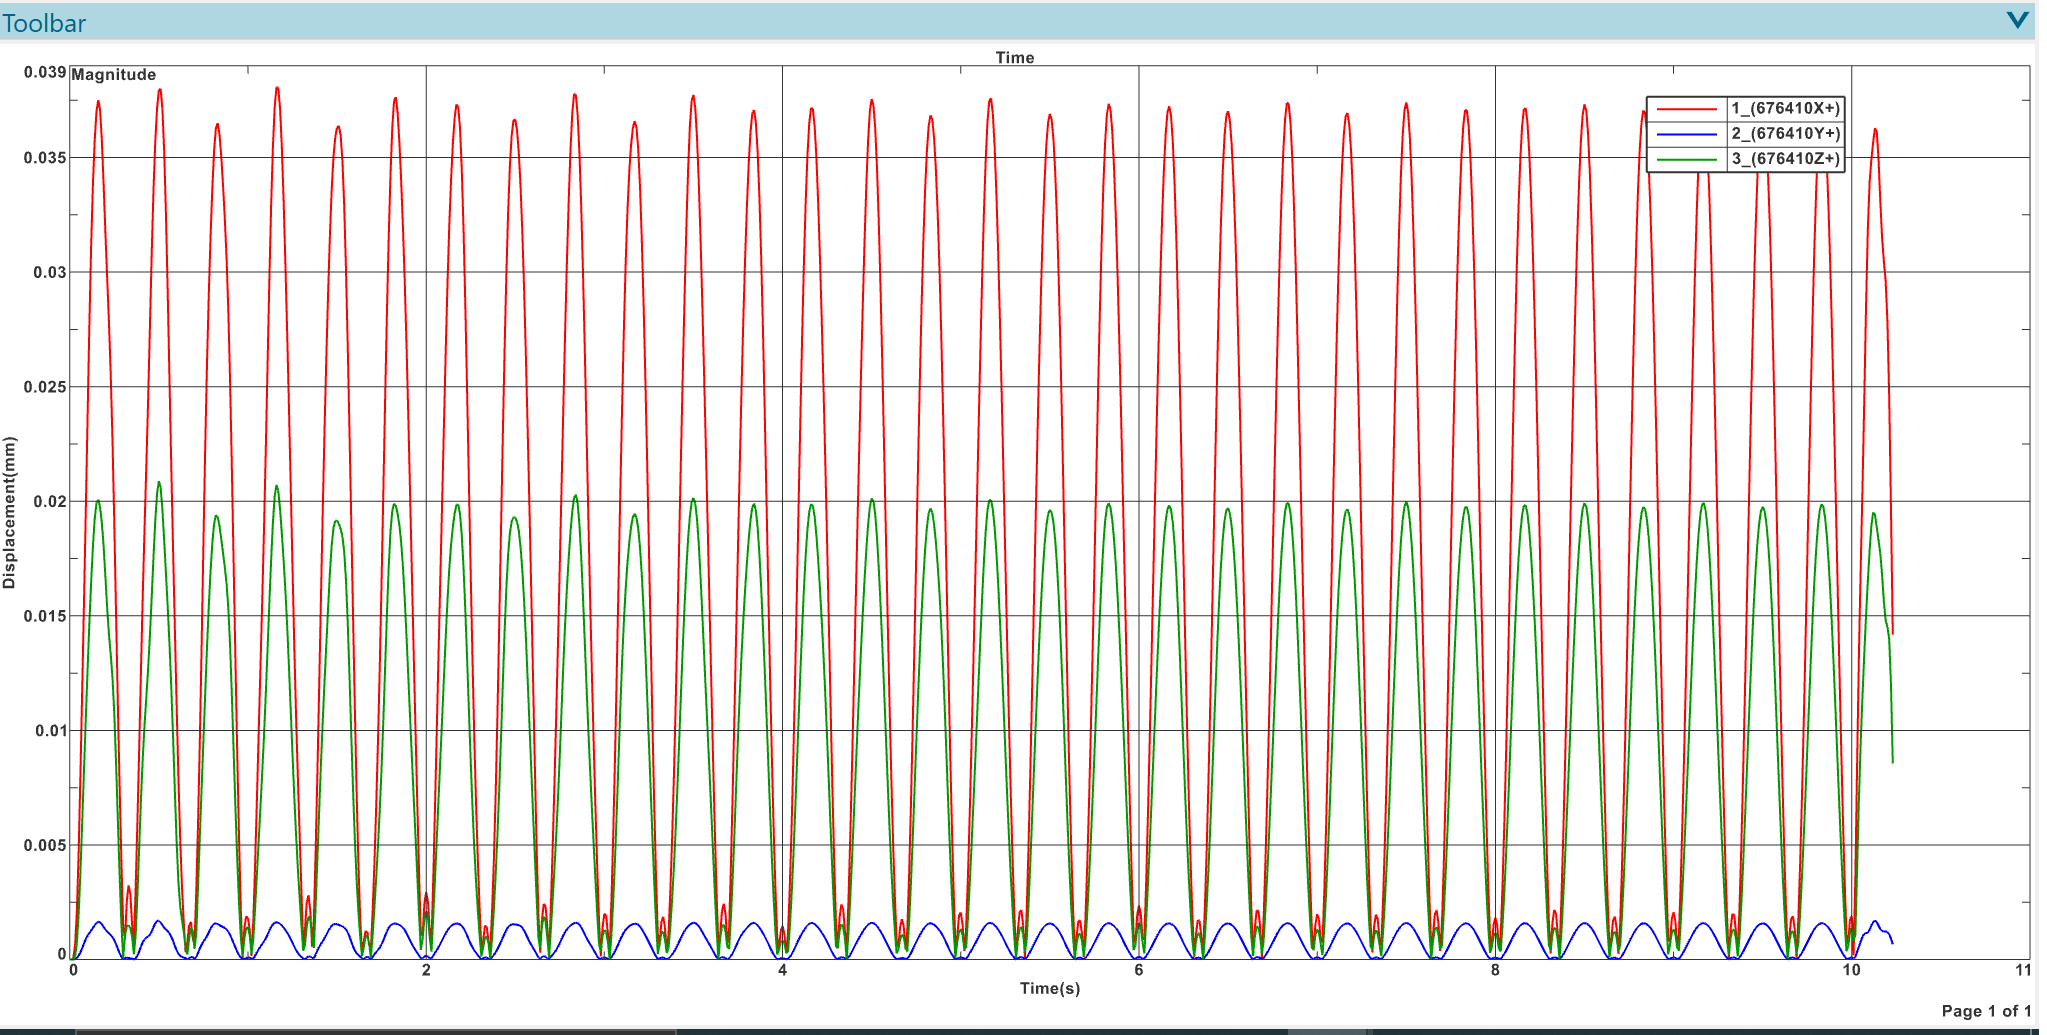This screenshot has width=2047, height=1035.
Task: Click the 10 tick on time axis
Action: pyautogui.click(x=1851, y=970)
